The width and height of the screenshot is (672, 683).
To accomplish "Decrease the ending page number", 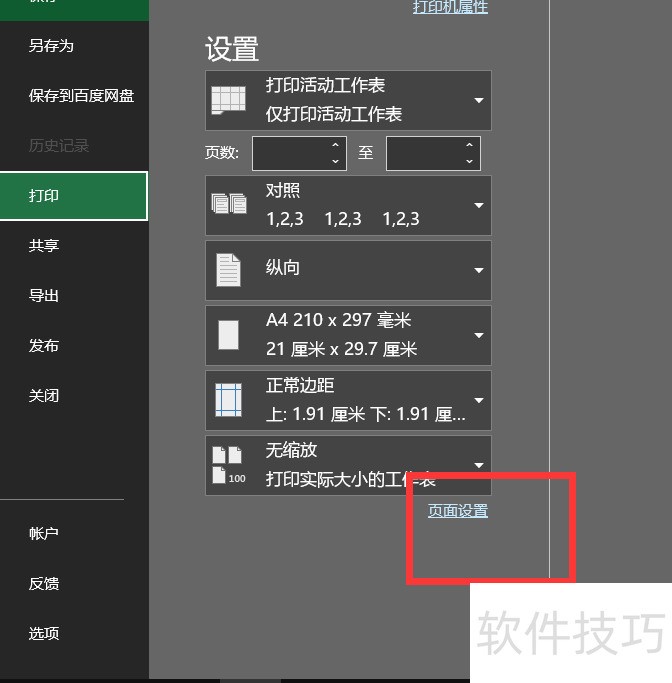I will coord(469,161).
